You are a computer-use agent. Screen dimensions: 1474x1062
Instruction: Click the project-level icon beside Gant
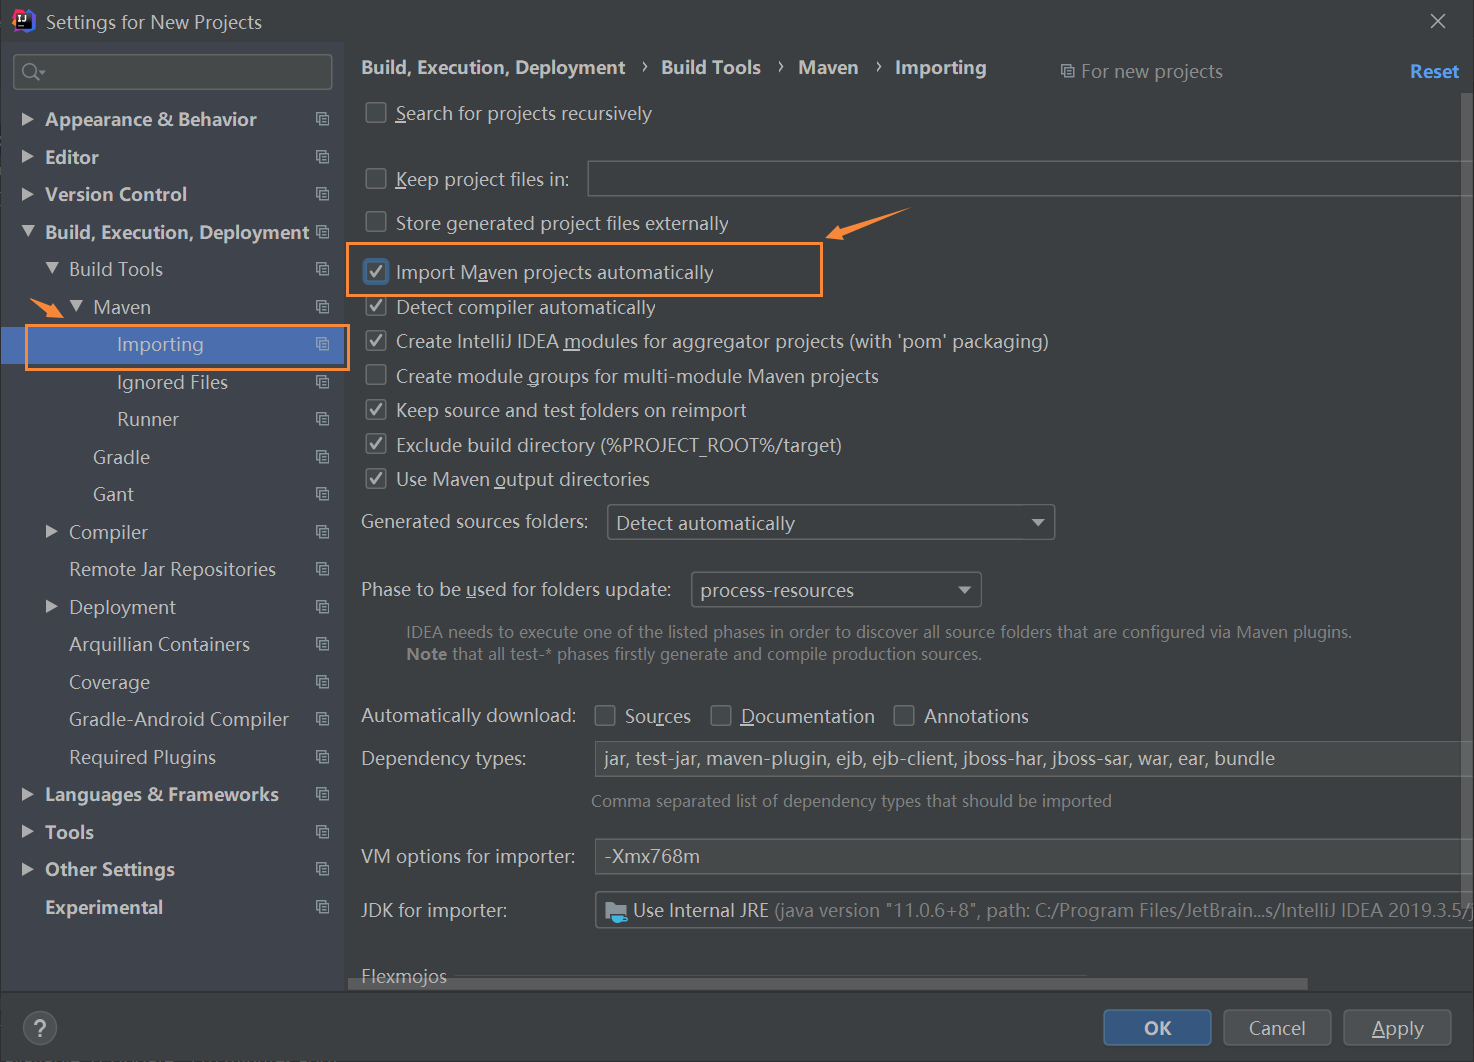click(x=322, y=494)
